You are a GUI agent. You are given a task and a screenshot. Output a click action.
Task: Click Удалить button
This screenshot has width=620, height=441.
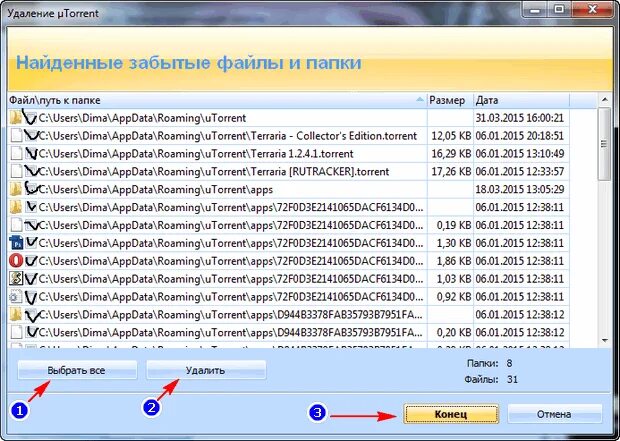[x=206, y=371]
